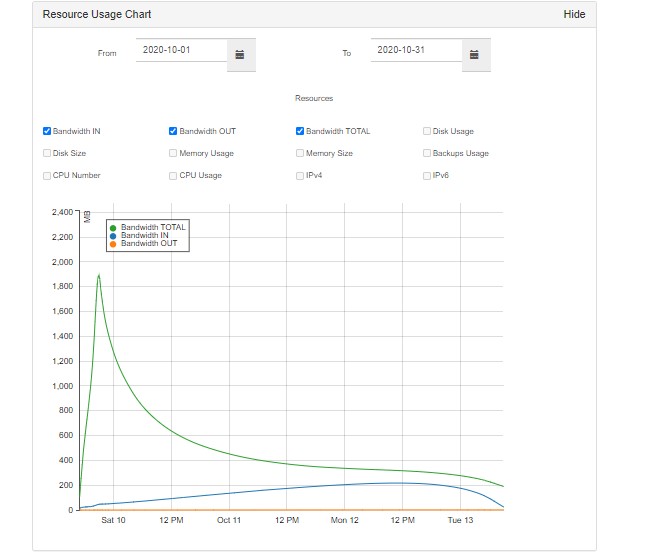Disable the Bandwidth TOTAL checkbox
This screenshot has height=552, width=657.
coord(300,131)
